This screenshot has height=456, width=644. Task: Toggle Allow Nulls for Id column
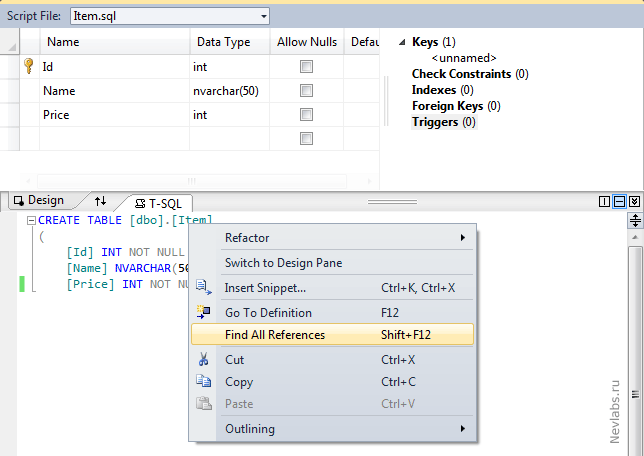click(307, 67)
